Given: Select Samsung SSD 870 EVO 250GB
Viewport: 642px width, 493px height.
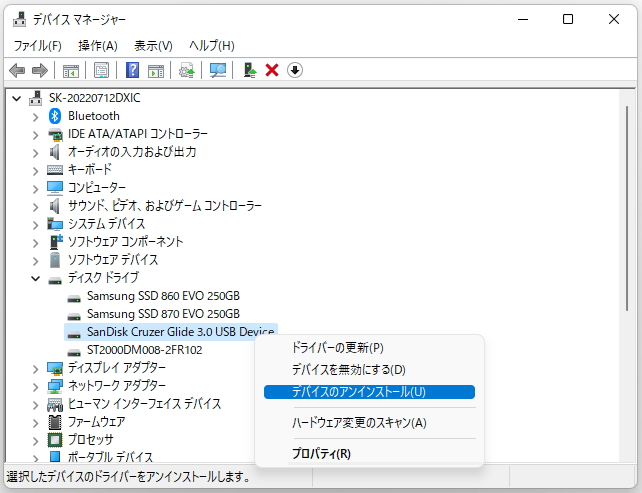Looking at the screenshot, I should tap(163, 314).
